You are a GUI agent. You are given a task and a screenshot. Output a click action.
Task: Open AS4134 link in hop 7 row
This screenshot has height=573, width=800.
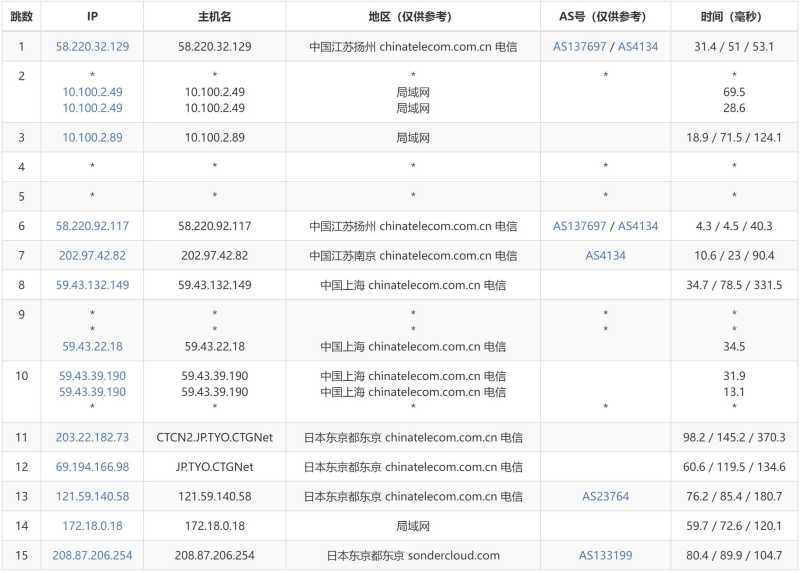coord(605,255)
